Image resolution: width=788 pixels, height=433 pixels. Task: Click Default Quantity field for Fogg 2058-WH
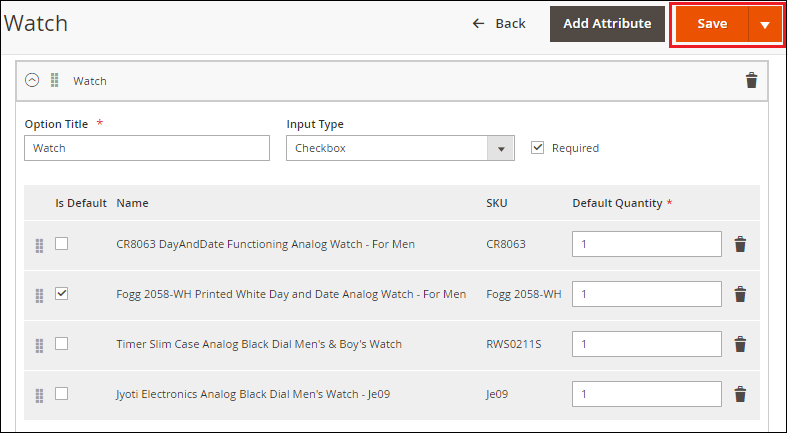(x=647, y=294)
